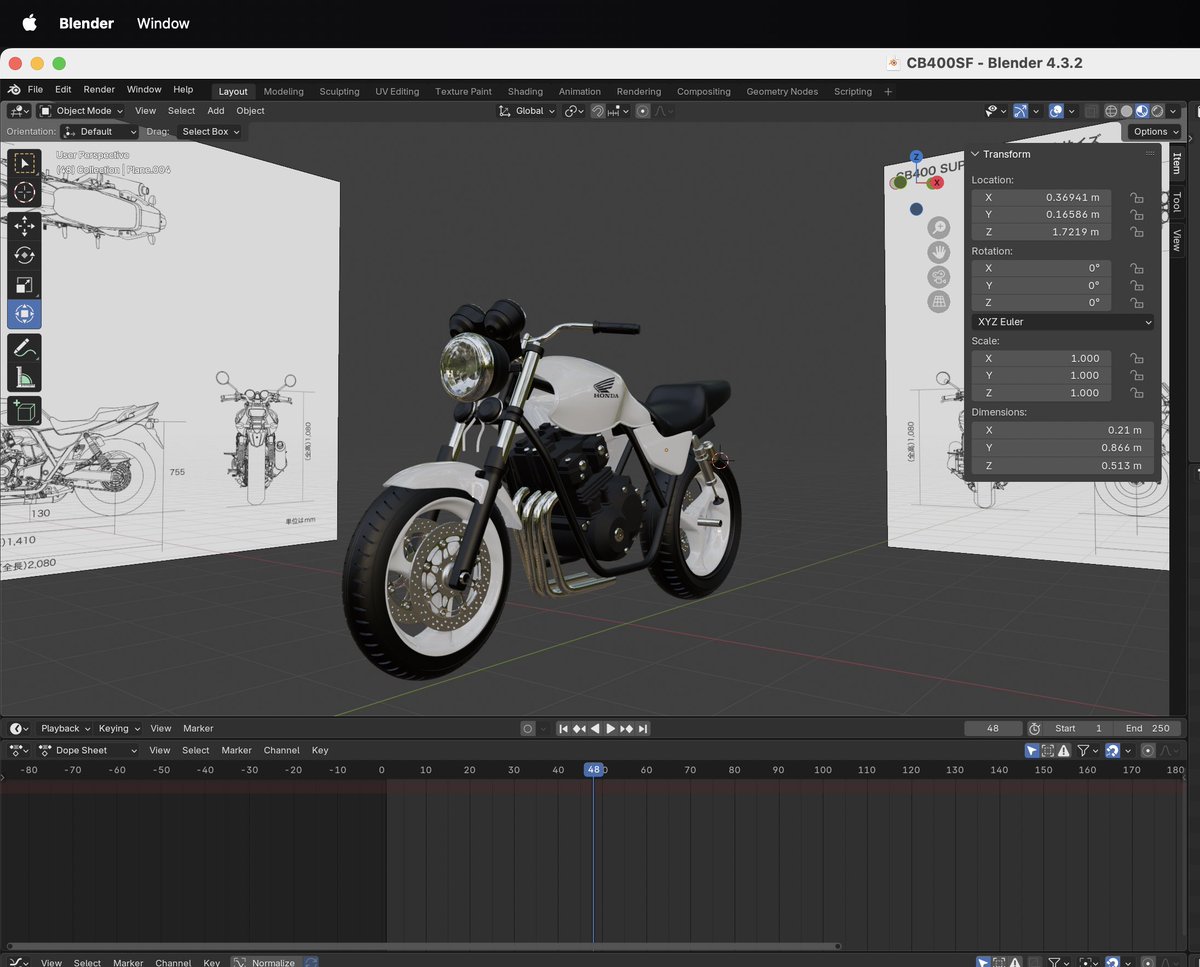This screenshot has width=1200, height=967.
Task: Open the XYZ Euler rotation mode dropdown
Action: click(x=1062, y=322)
